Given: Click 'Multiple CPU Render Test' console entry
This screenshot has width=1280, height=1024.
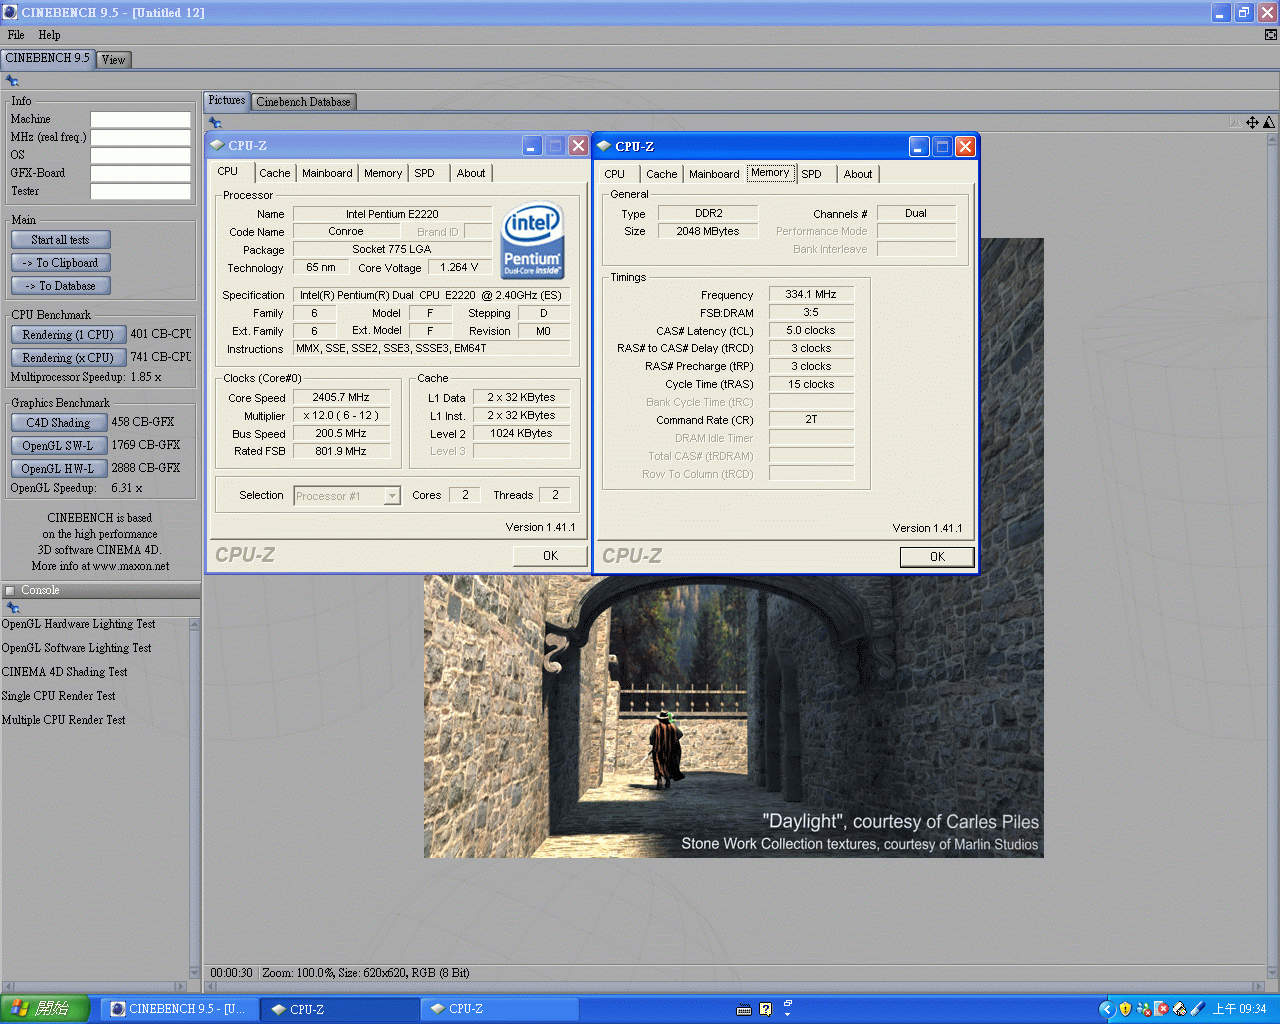Looking at the screenshot, I should coord(64,720).
